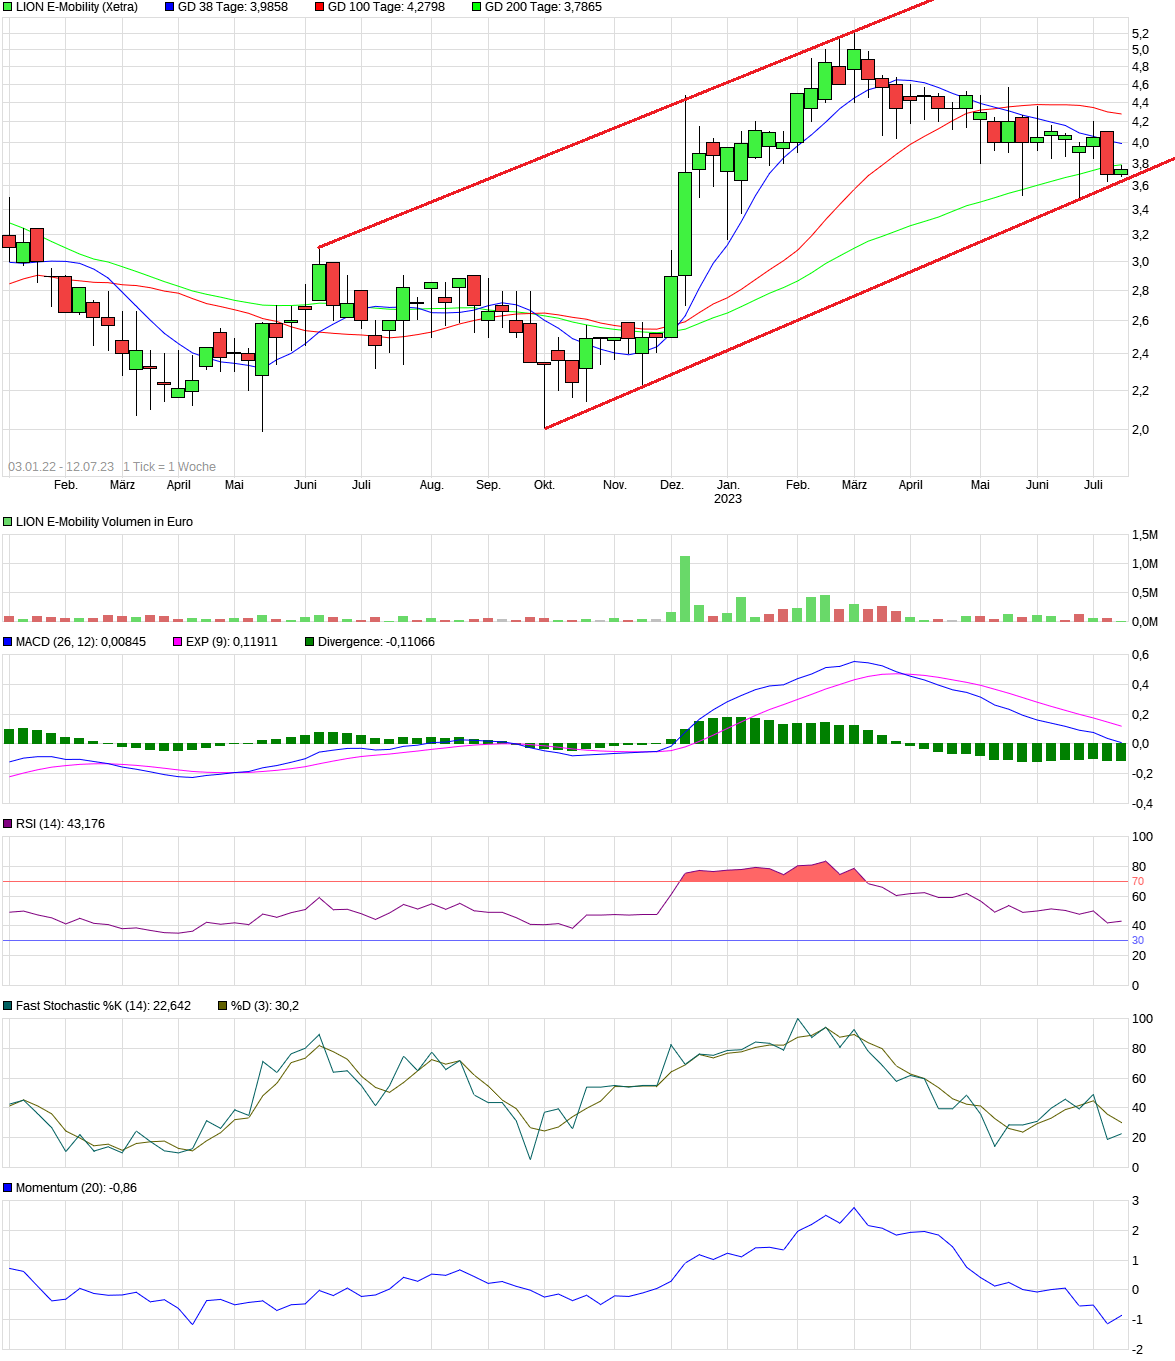Click the 'Momentum (20): -0,86' label
The width and height of the screenshot is (1175, 1361).
[x=76, y=1188]
